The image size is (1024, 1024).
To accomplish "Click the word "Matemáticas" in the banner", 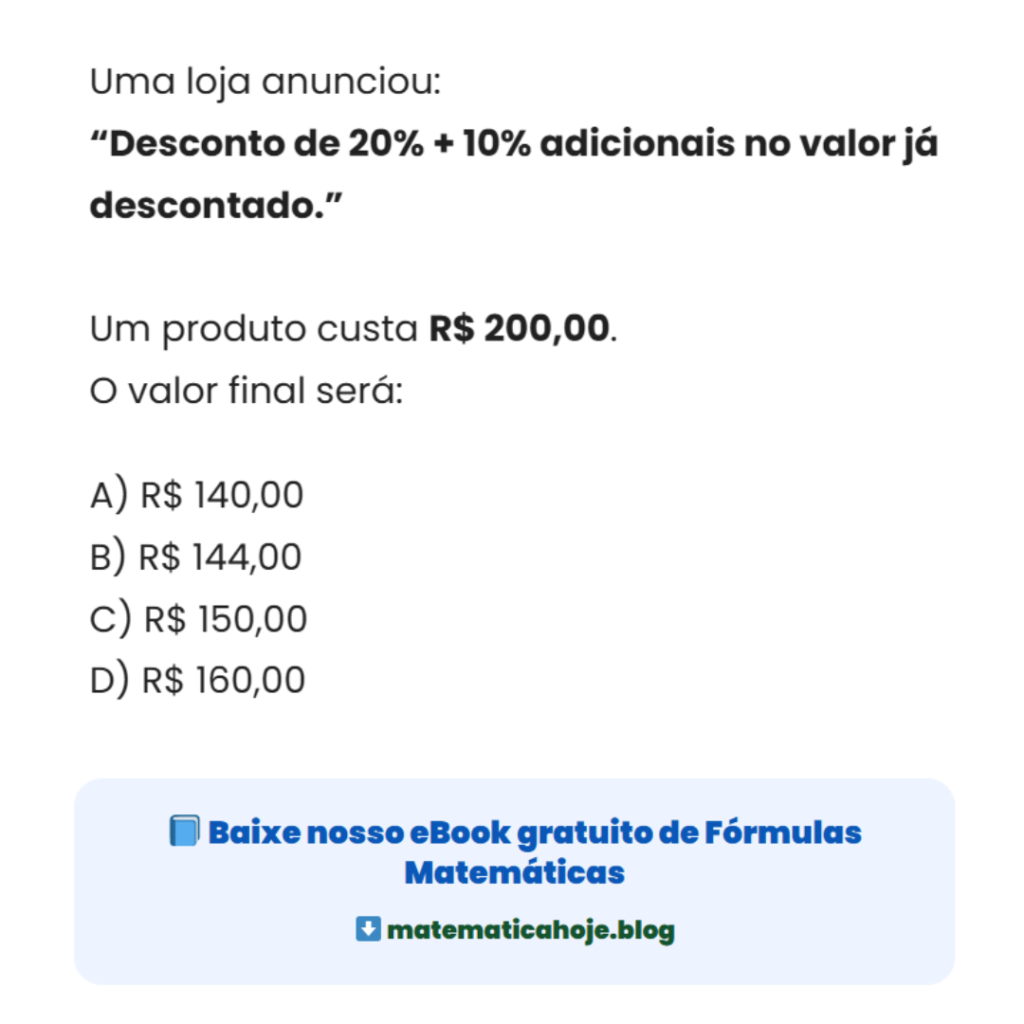I will click(x=514, y=872).
